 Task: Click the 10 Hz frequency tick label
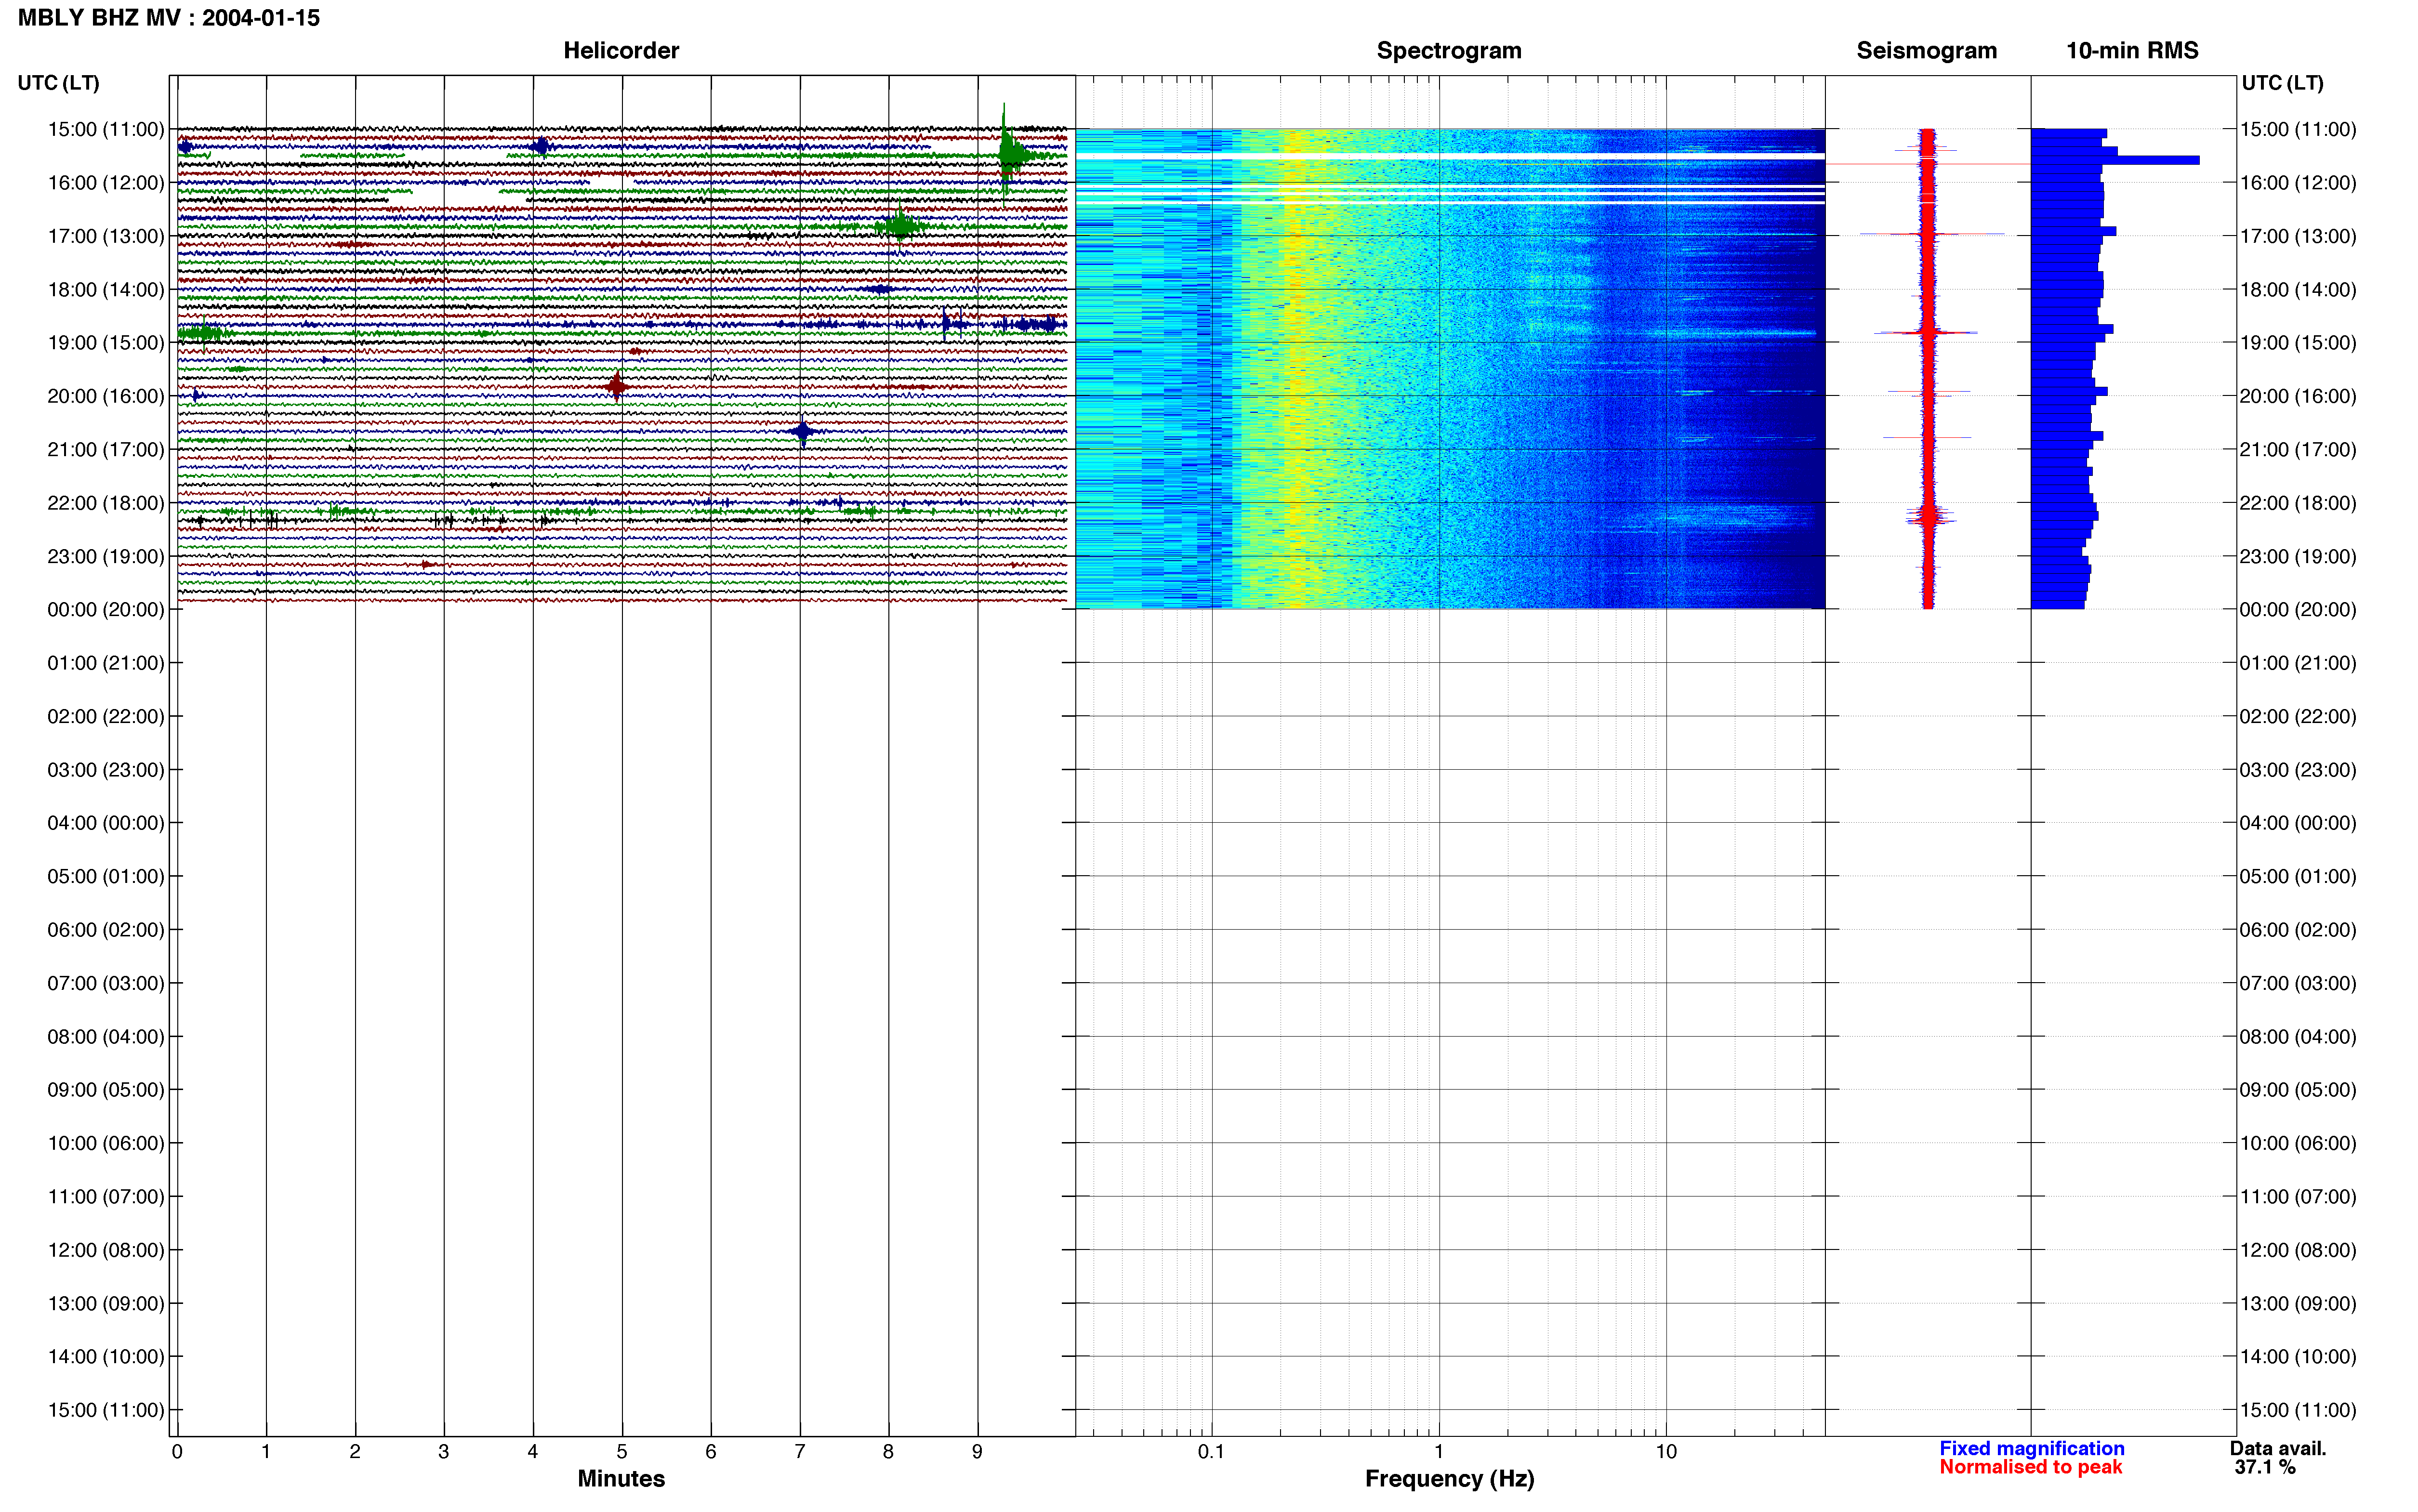1665,1451
